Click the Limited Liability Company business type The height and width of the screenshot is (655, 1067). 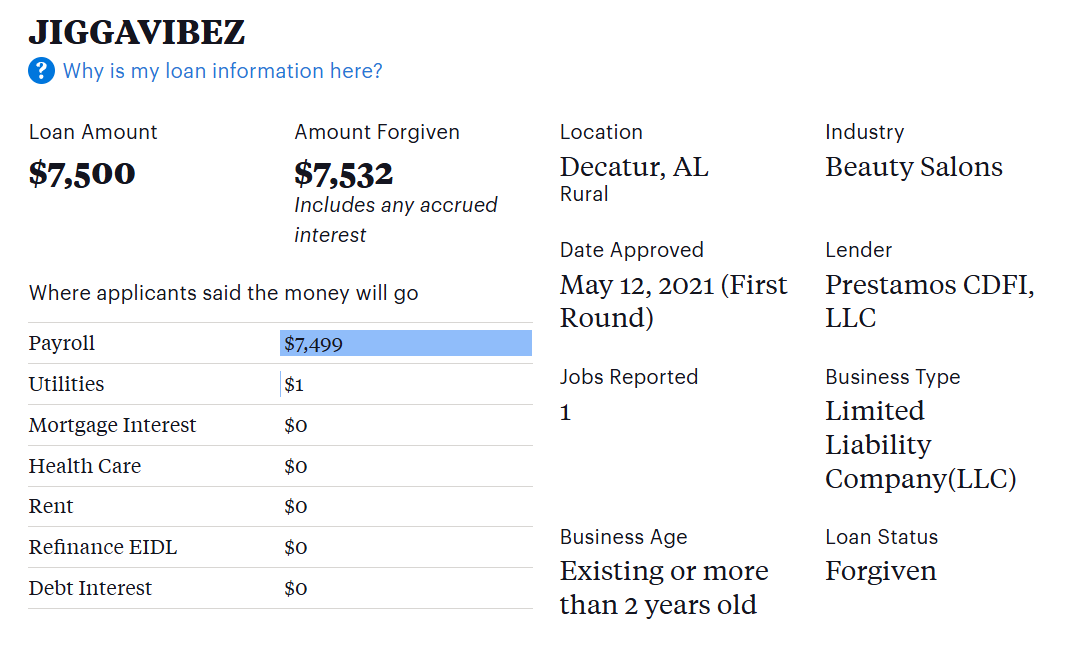pyautogui.click(x=919, y=445)
